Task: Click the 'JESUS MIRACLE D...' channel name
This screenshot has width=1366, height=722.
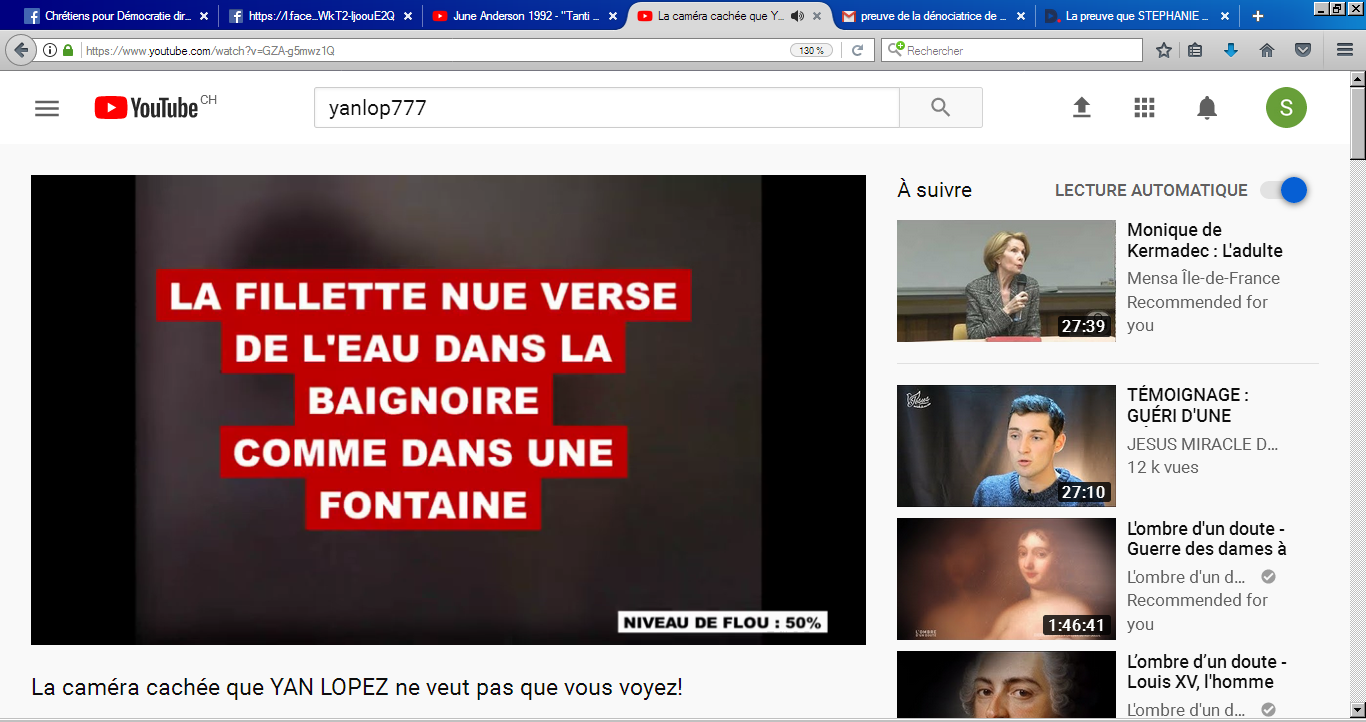Action: (x=1202, y=443)
